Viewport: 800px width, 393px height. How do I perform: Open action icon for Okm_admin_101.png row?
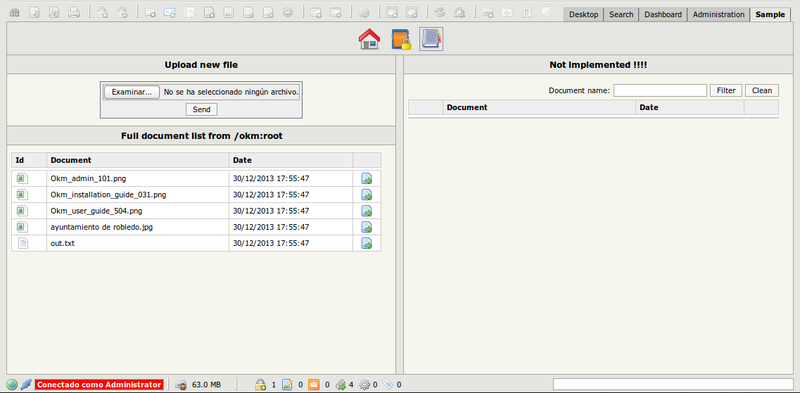[x=367, y=179]
